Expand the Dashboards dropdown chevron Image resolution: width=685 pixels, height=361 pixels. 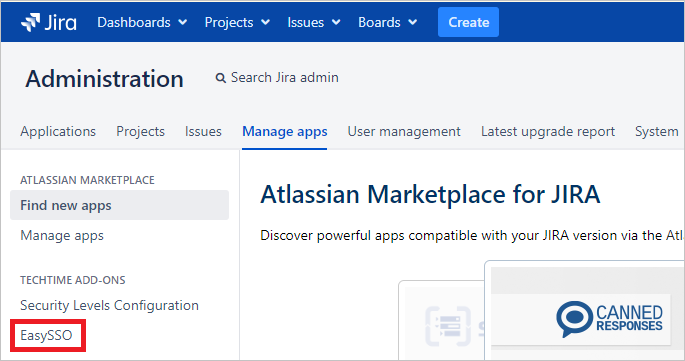(183, 22)
